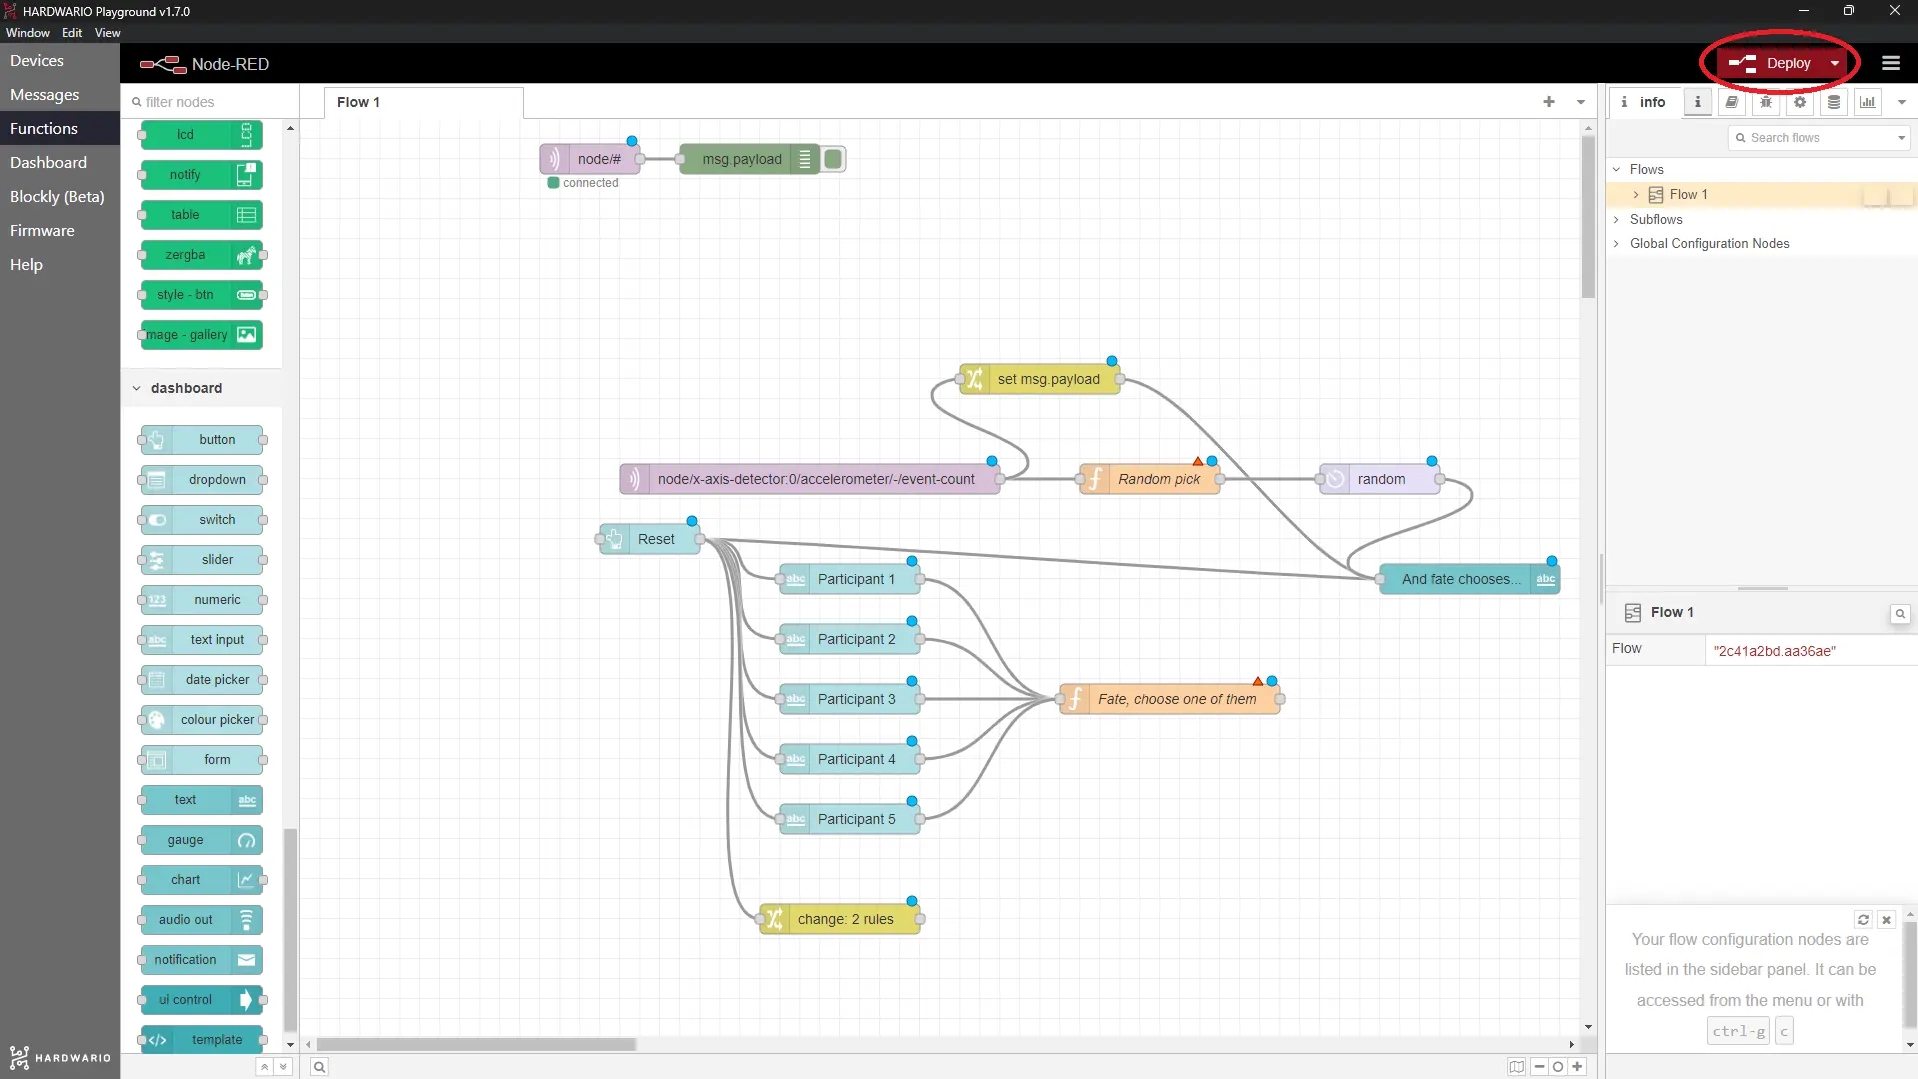Refresh the tip with the cycle icon
Viewport: 1918px width, 1079px height.
click(1863, 920)
